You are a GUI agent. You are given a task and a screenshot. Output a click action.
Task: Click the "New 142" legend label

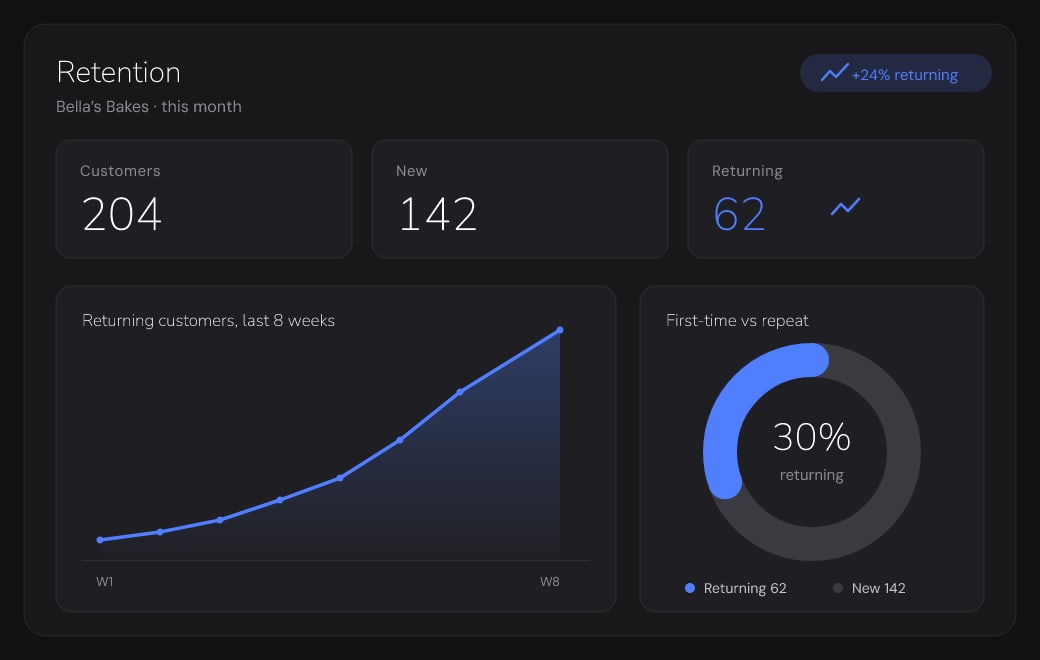point(878,588)
